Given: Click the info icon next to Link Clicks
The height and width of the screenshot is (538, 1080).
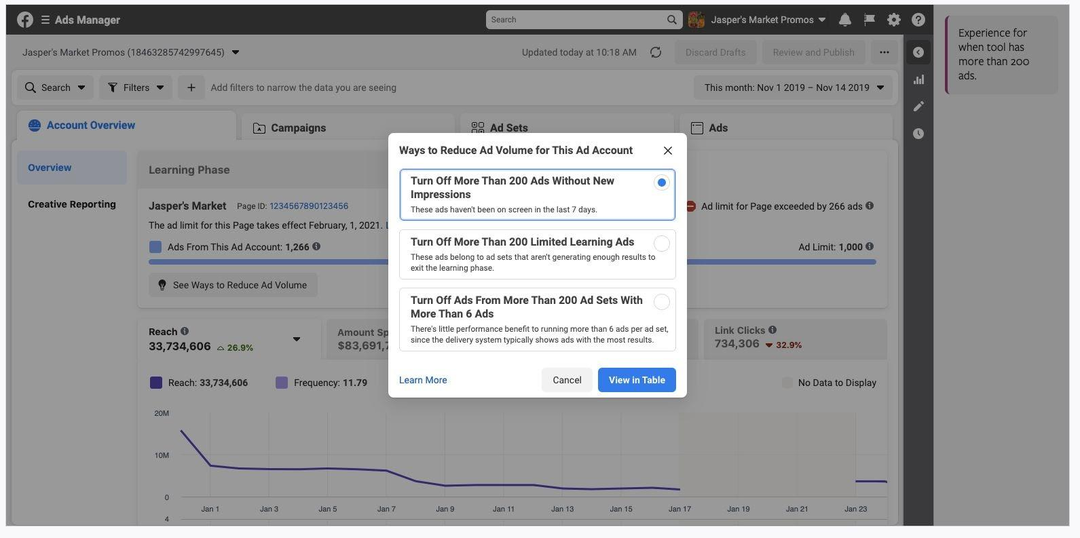Looking at the screenshot, I should pos(772,330).
